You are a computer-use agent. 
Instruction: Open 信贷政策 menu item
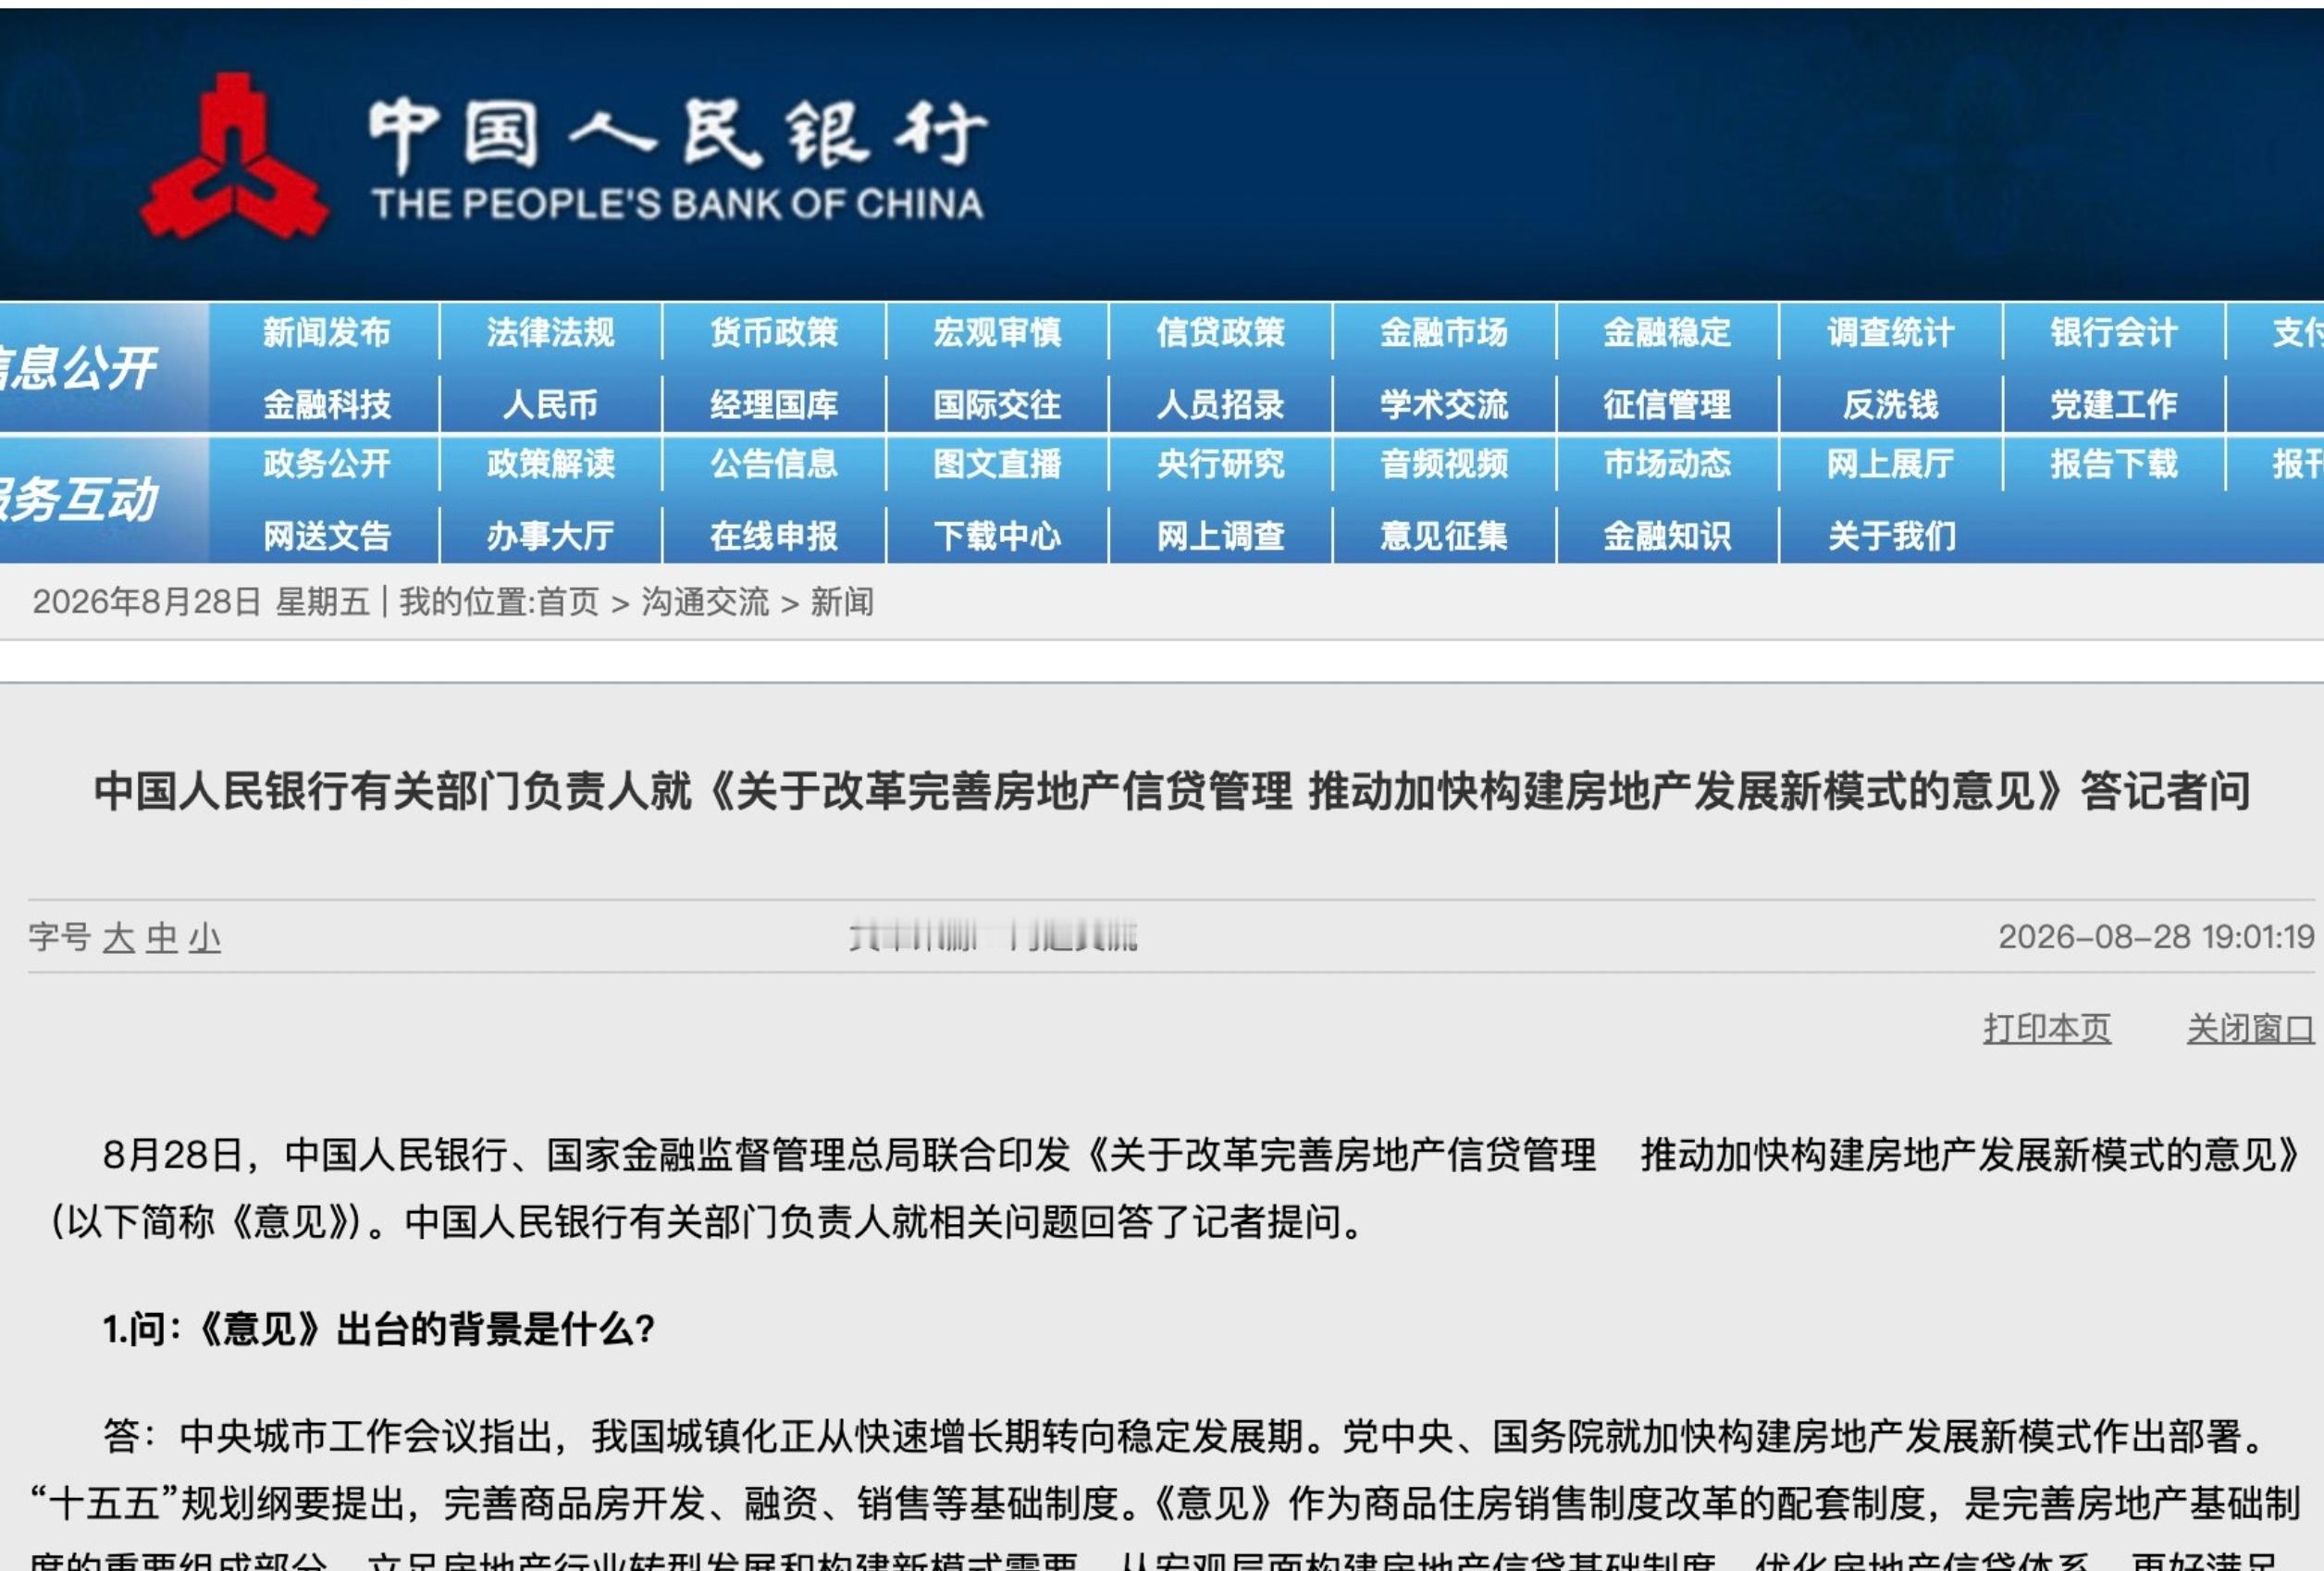[x=1220, y=332]
